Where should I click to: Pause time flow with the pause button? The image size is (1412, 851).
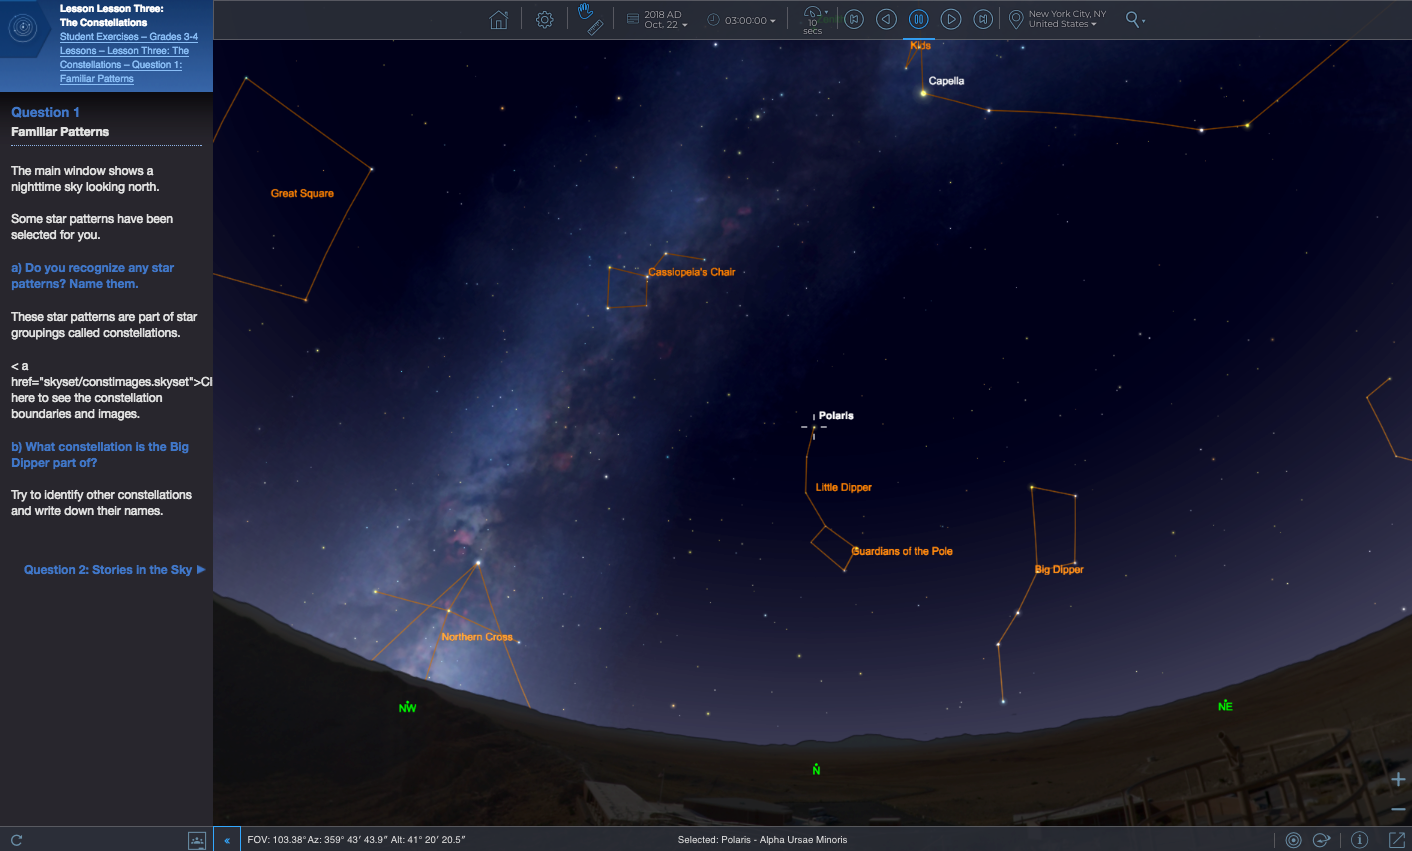tap(918, 19)
